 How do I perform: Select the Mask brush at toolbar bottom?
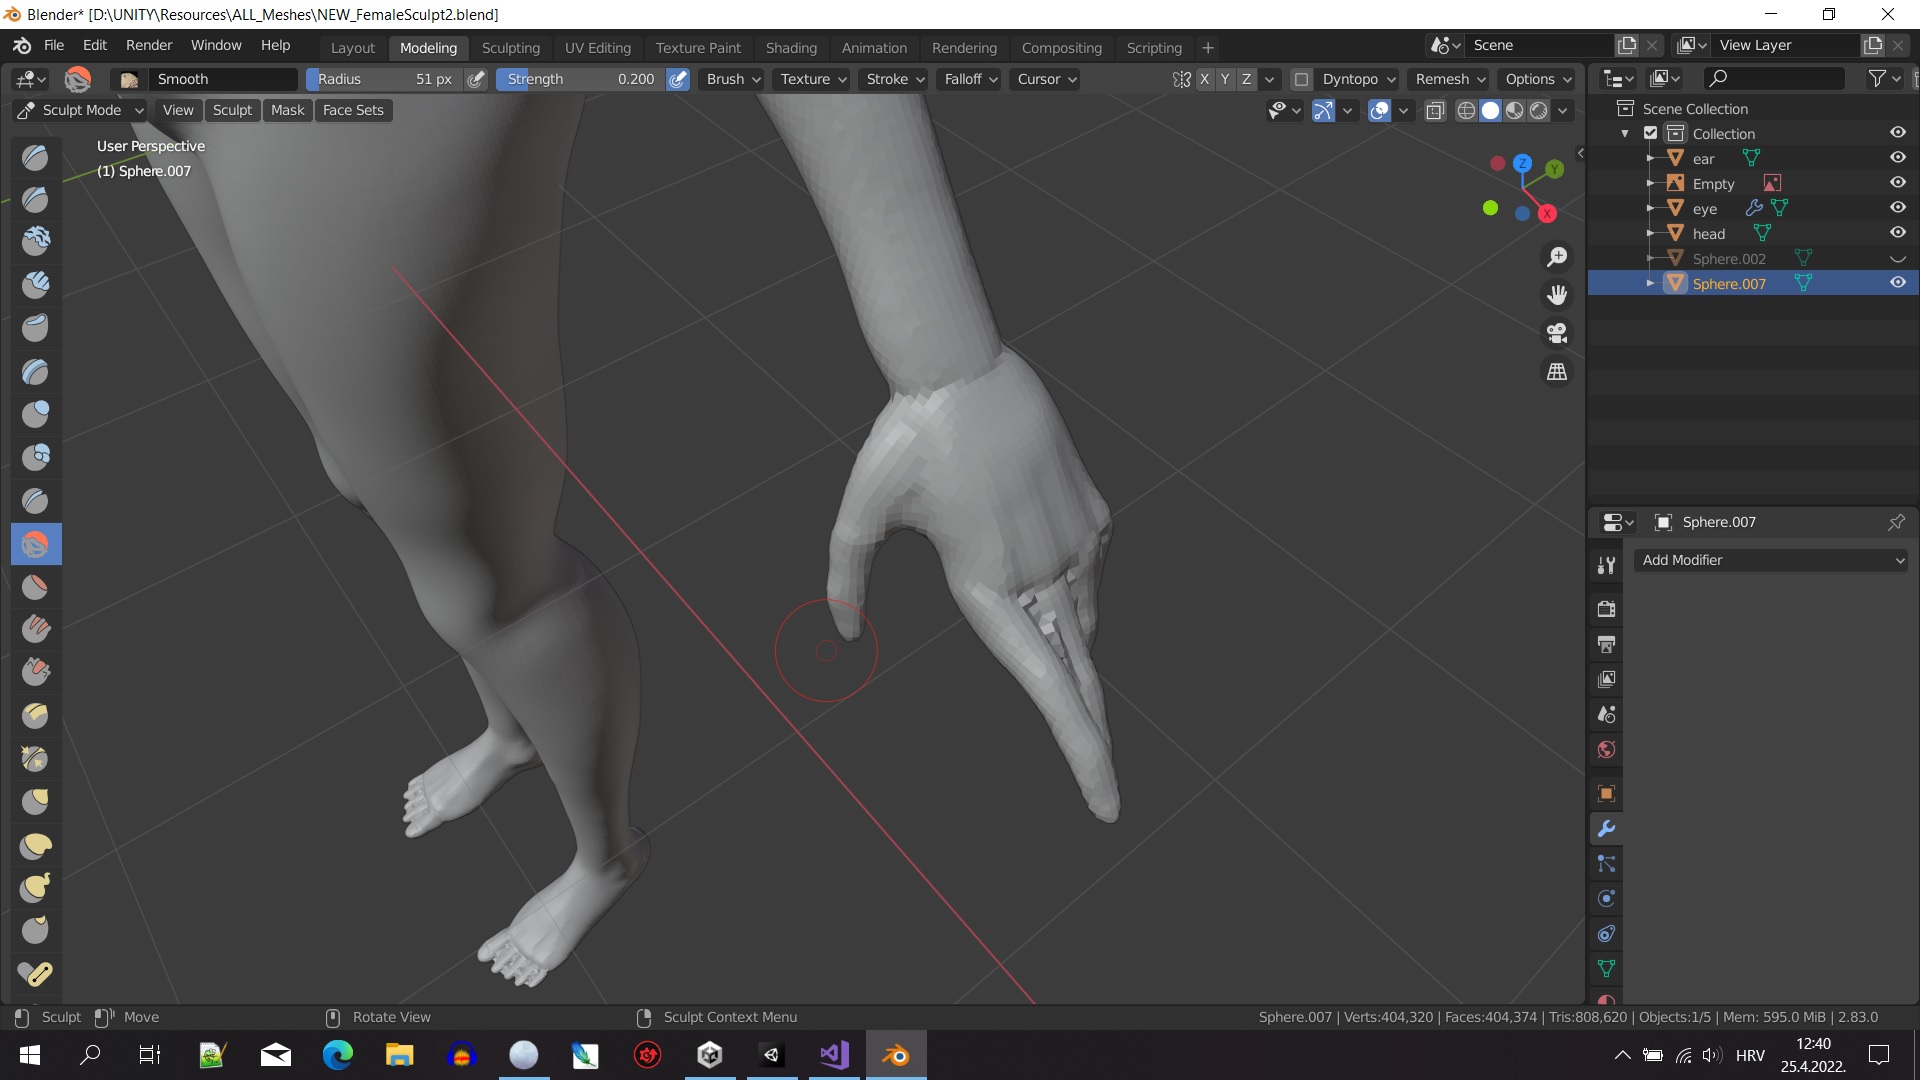click(x=35, y=973)
